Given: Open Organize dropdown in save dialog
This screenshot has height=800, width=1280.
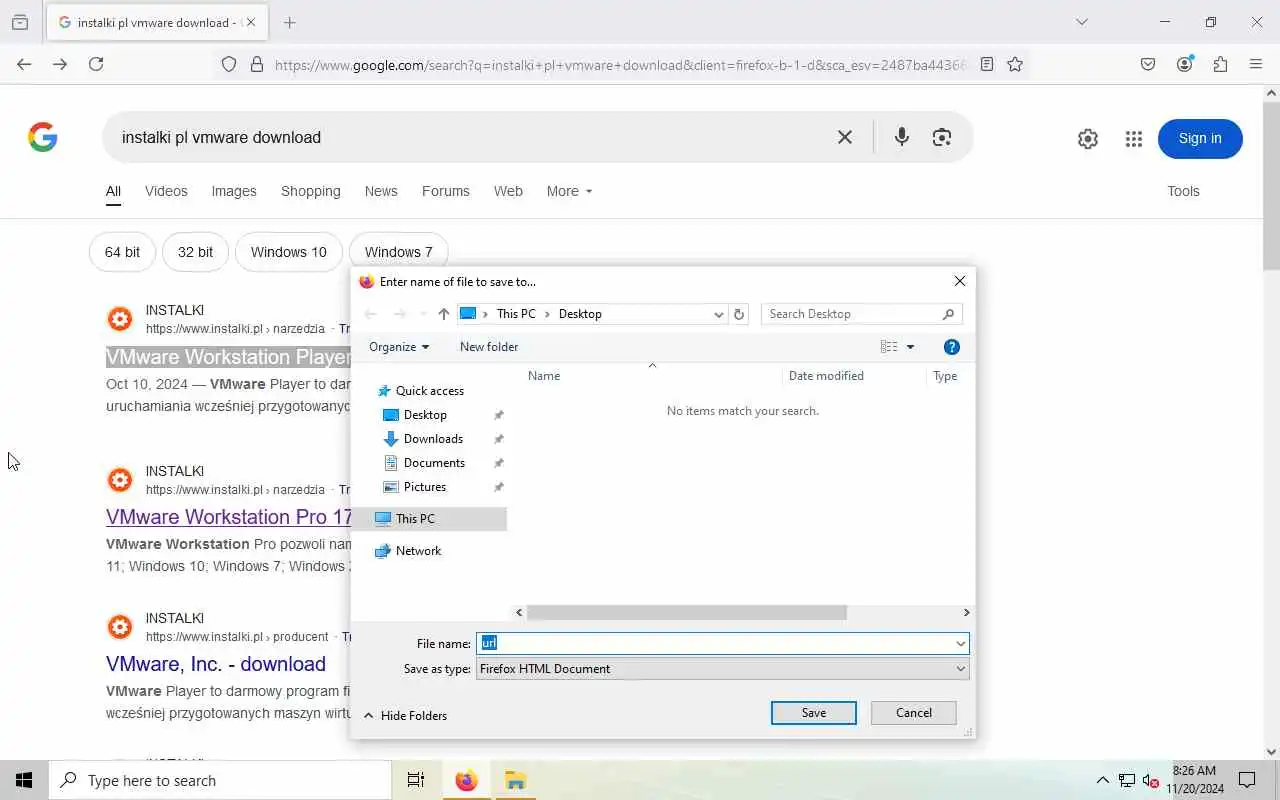Looking at the screenshot, I should (x=399, y=347).
